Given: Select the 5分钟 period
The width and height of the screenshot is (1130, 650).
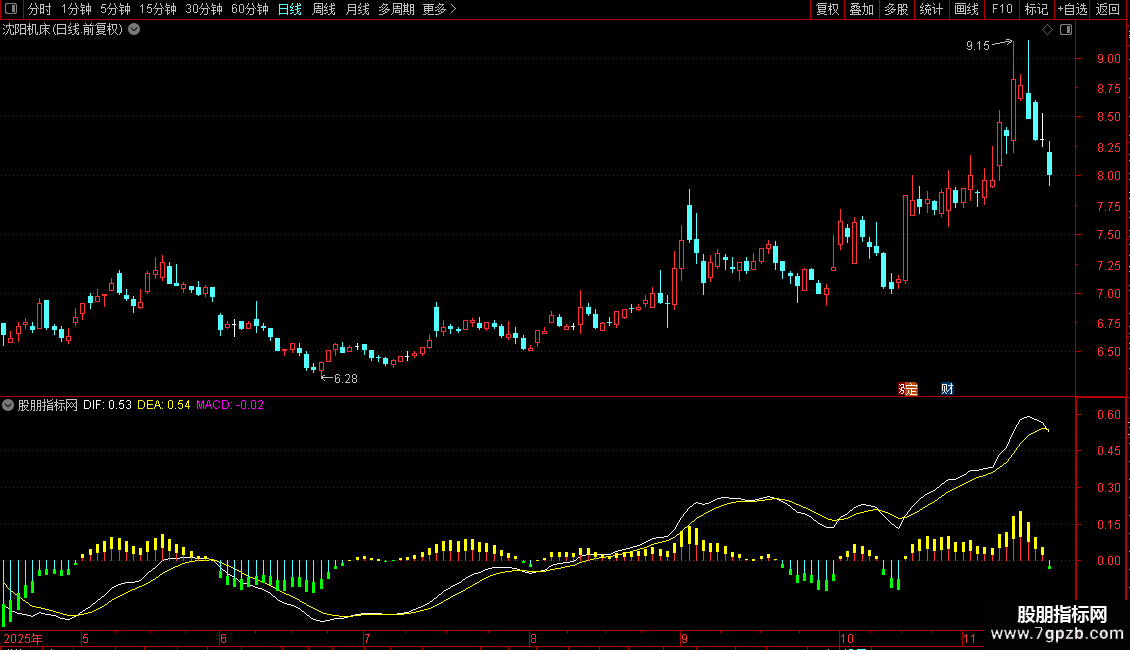Looking at the screenshot, I should tap(115, 9).
